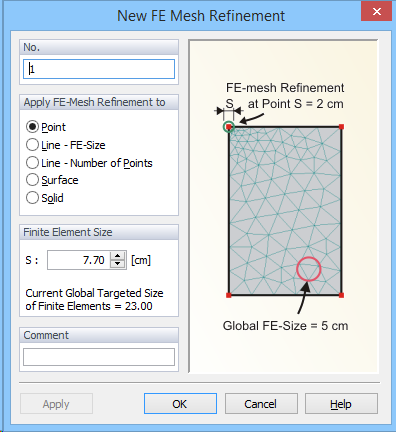
Task: Click the No. input field
Action: [99, 69]
